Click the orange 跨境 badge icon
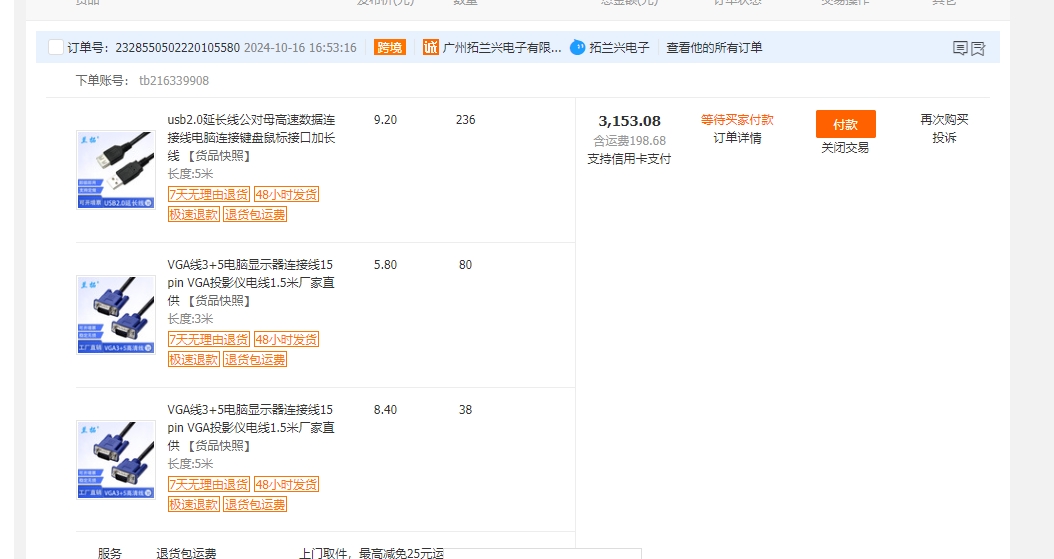The width and height of the screenshot is (1054, 559). tap(390, 47)
